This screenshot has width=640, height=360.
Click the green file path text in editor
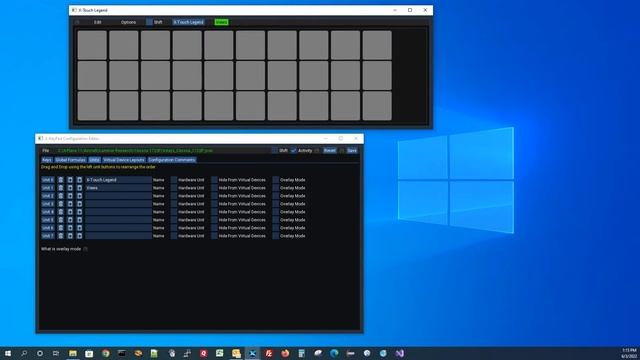[135, 151]
